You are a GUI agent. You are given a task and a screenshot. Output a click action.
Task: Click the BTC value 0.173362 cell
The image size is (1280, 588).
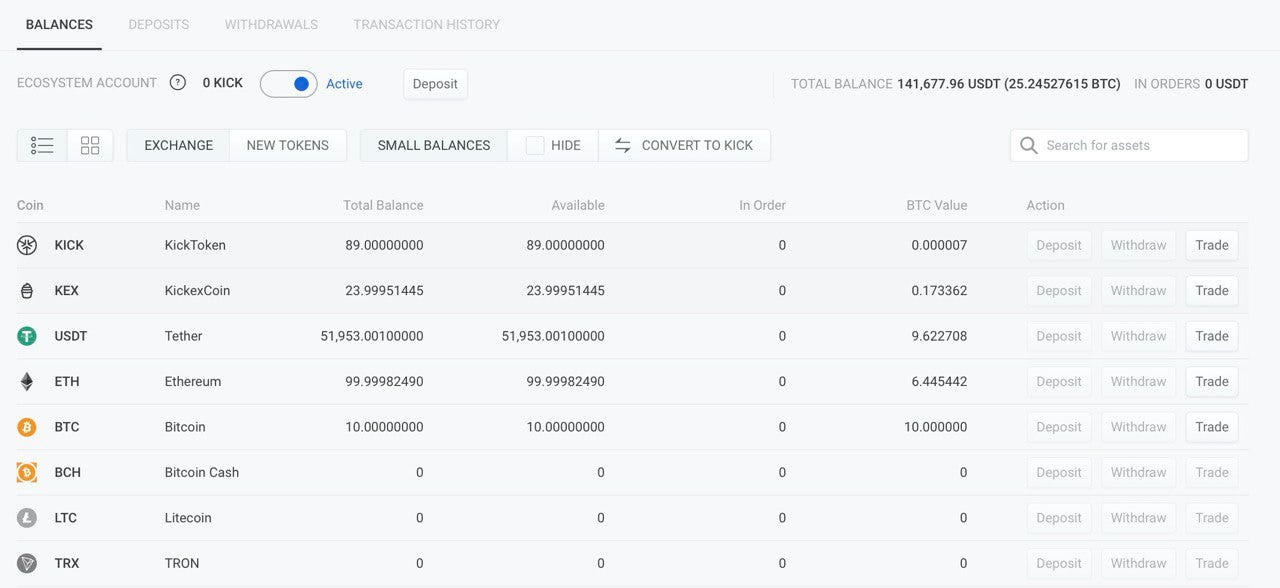(939, 291)
